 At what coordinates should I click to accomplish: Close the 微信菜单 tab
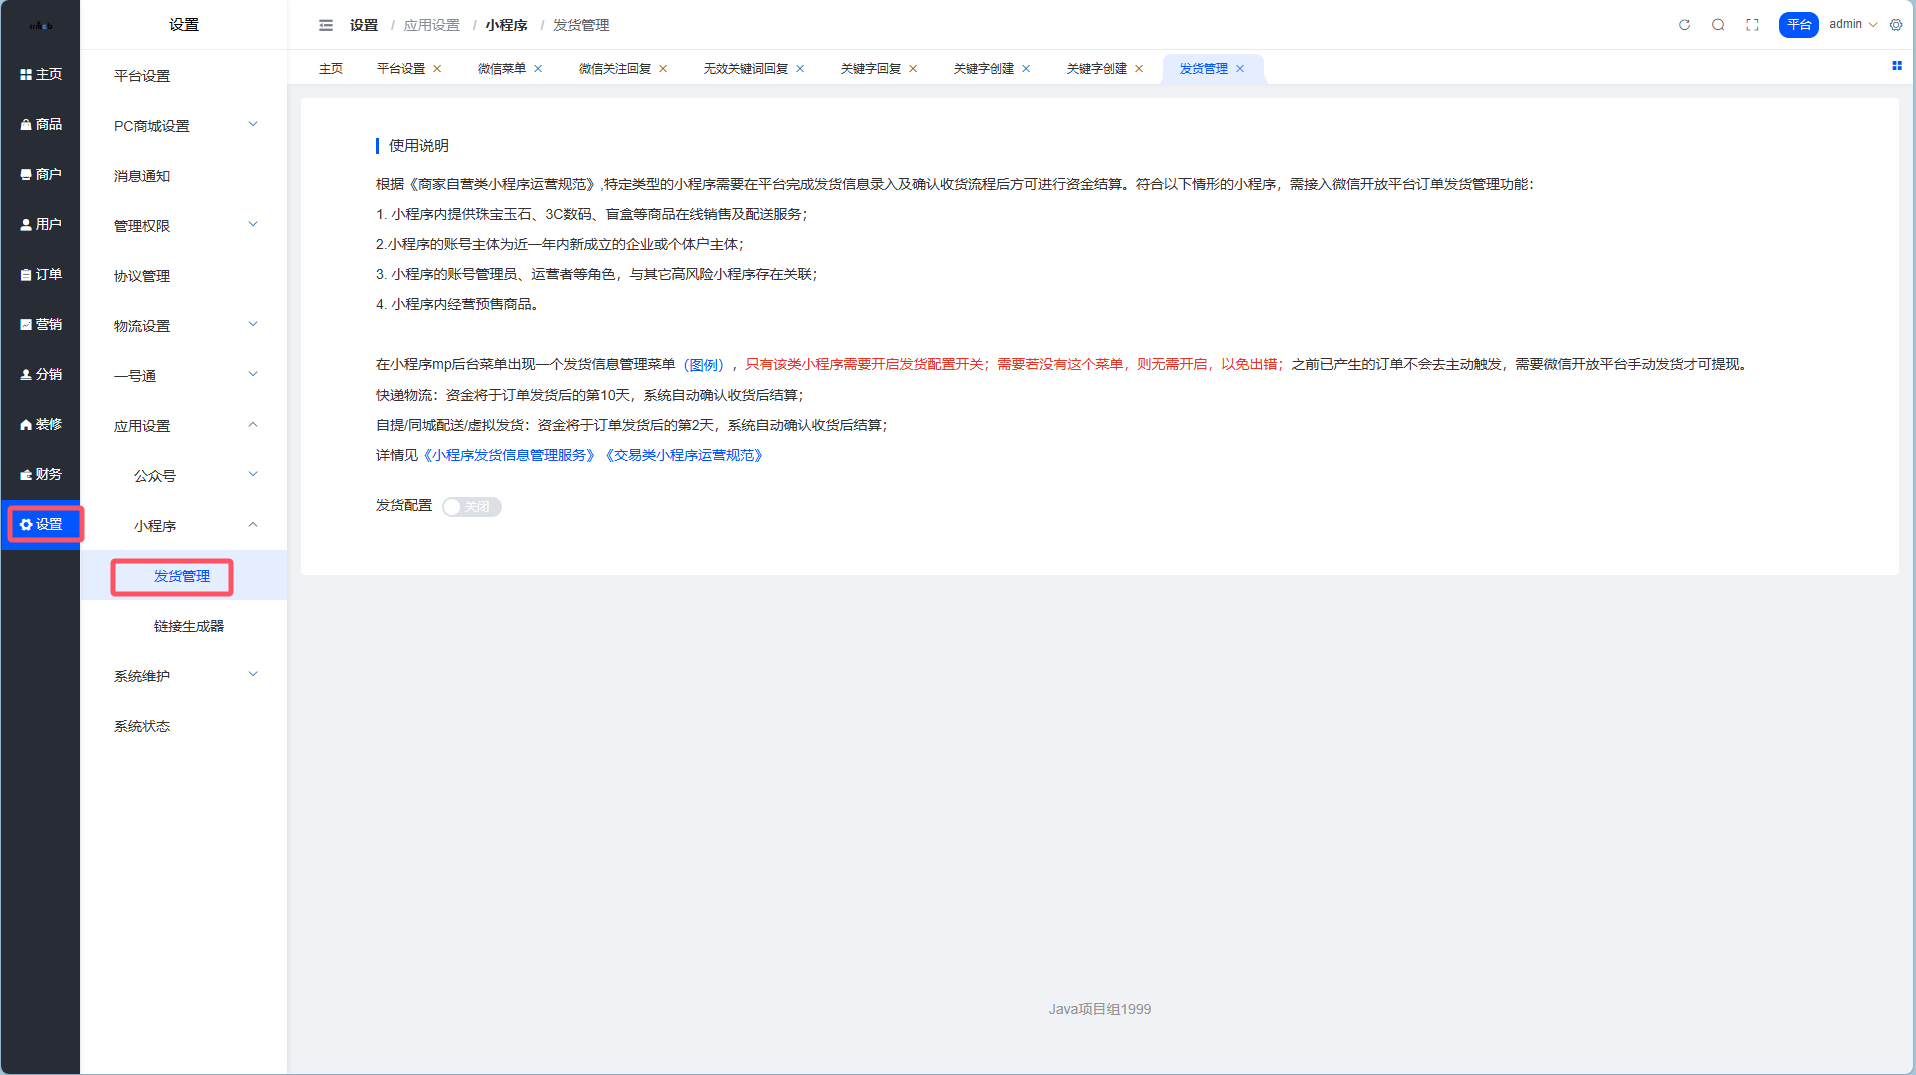point(538,69)
